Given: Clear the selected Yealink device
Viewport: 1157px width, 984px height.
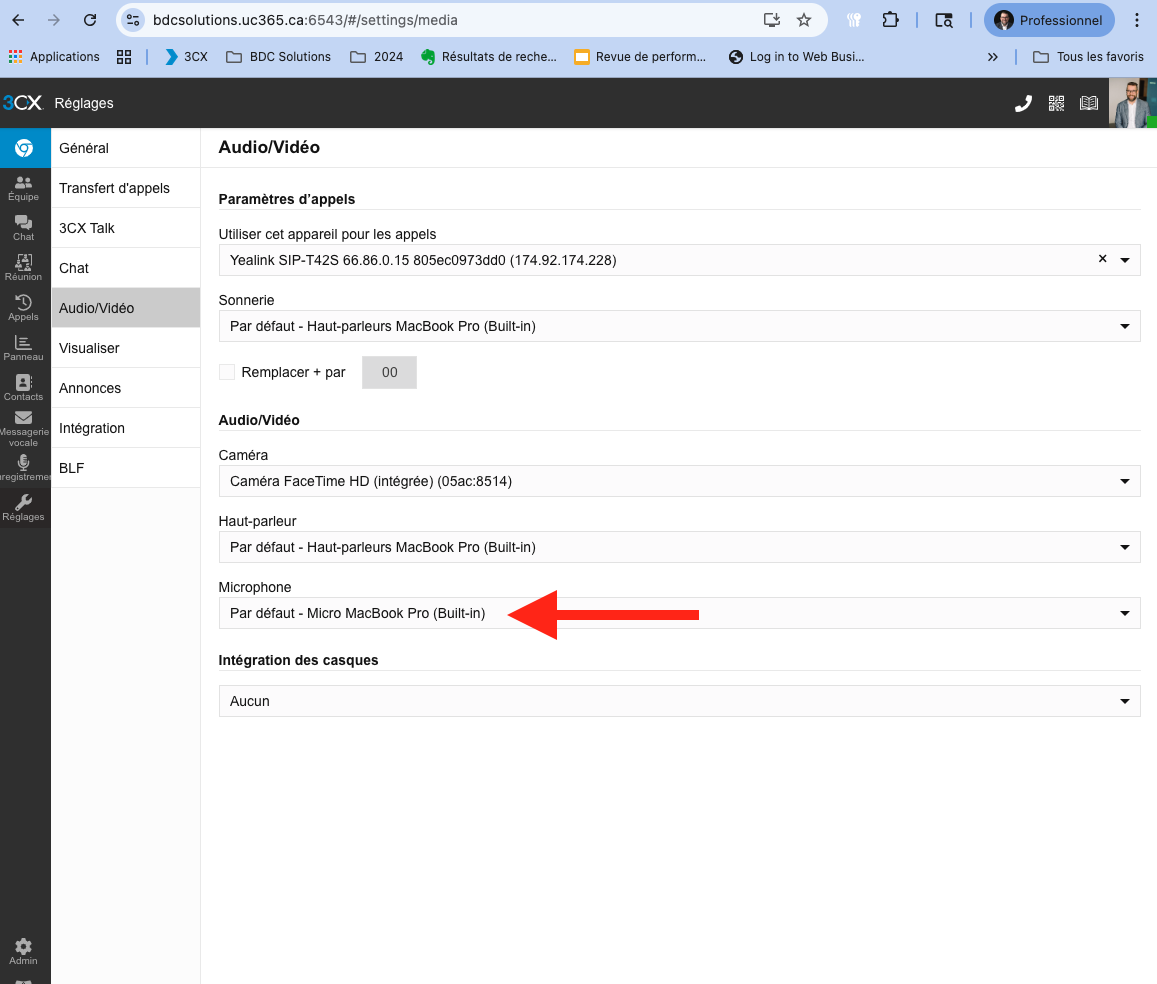Looking at the screenshot, I should pyautogui.click(x=1102, y=259).
